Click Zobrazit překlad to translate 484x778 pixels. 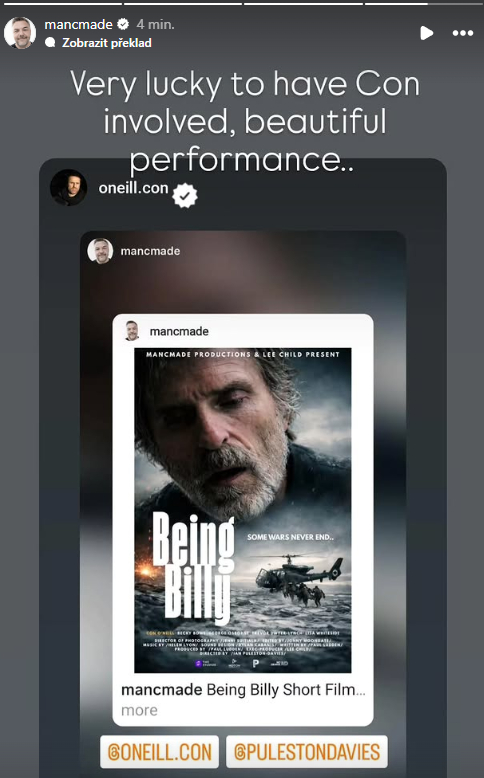[107, 43]
